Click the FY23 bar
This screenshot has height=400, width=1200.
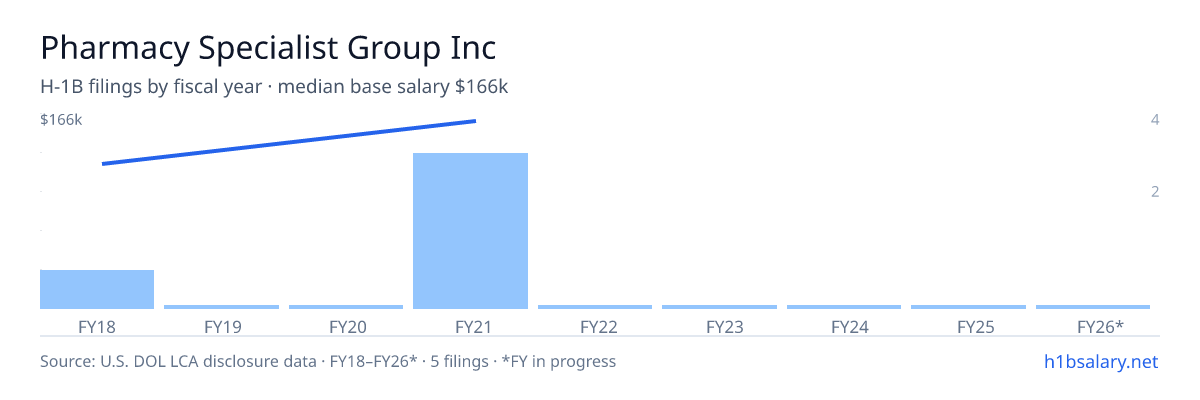719,307
